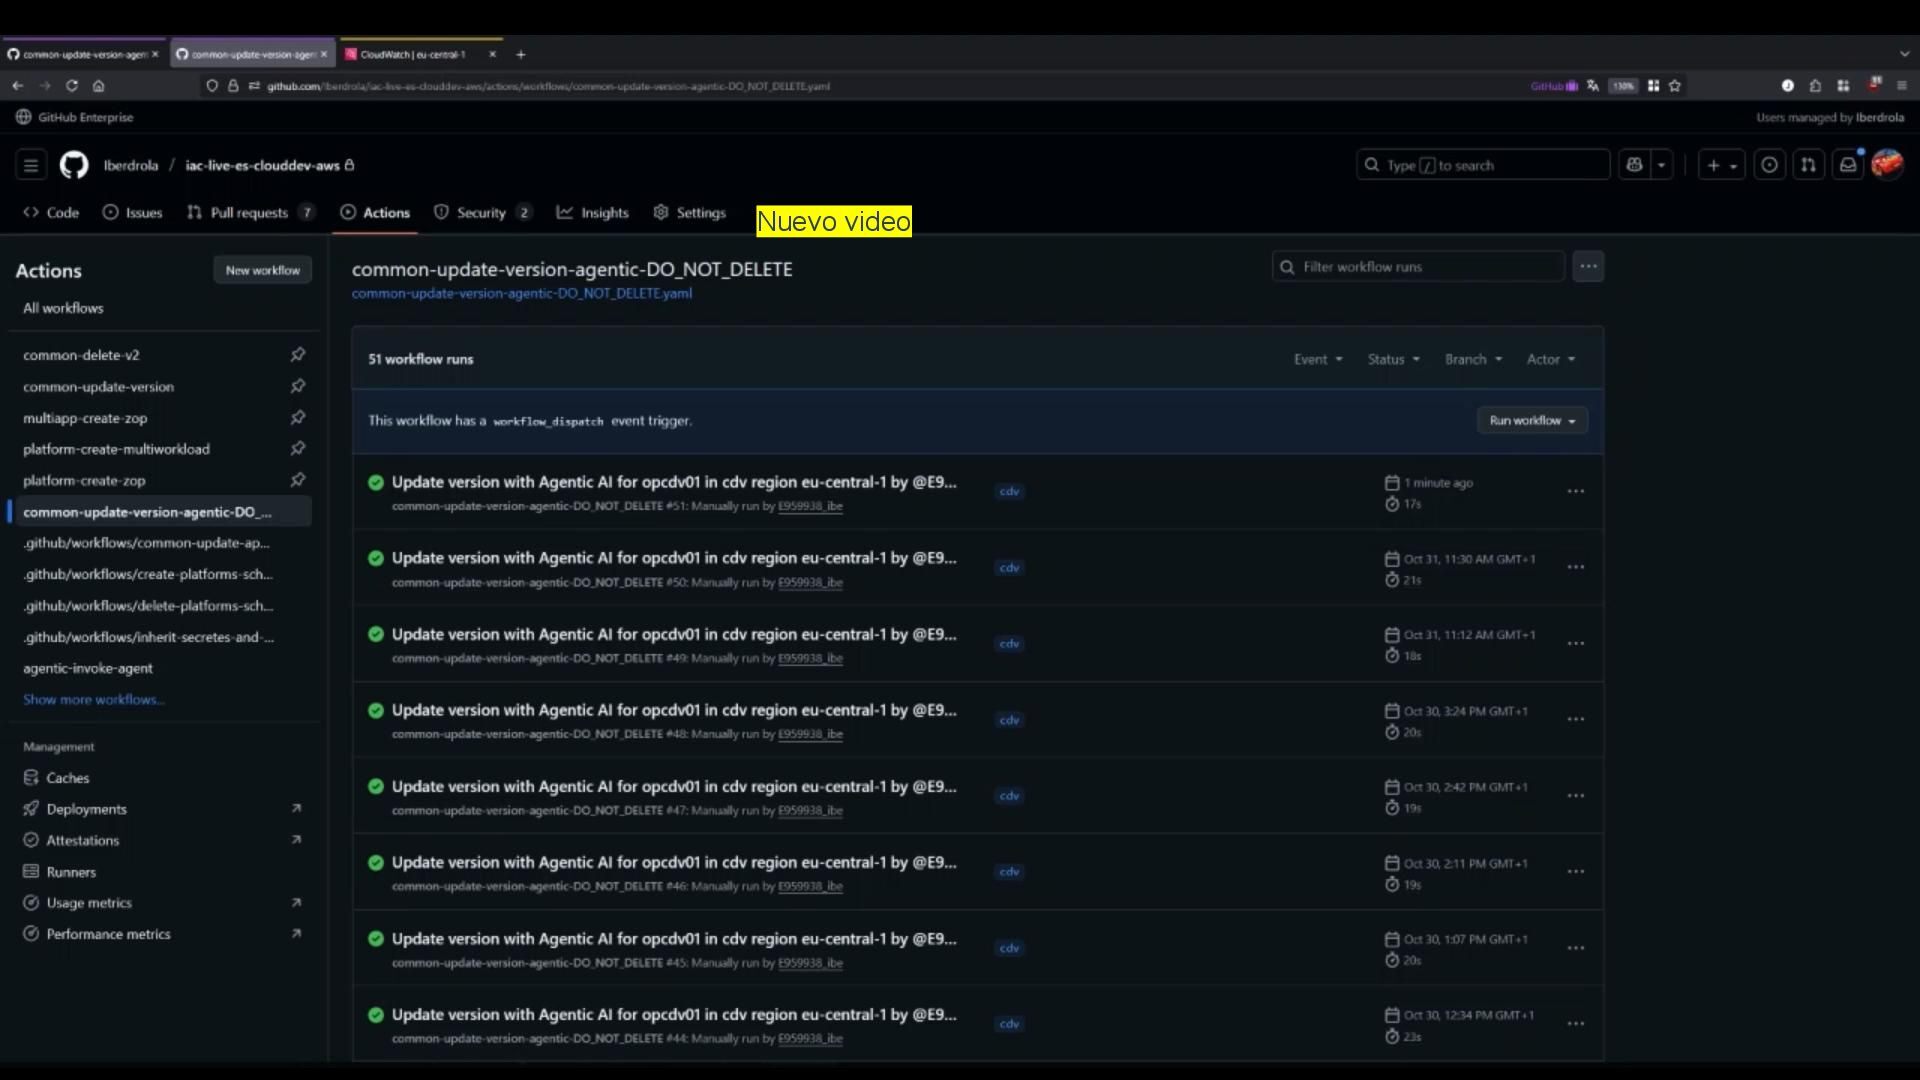Open the workflow options kebab menu

[1588, 267]
